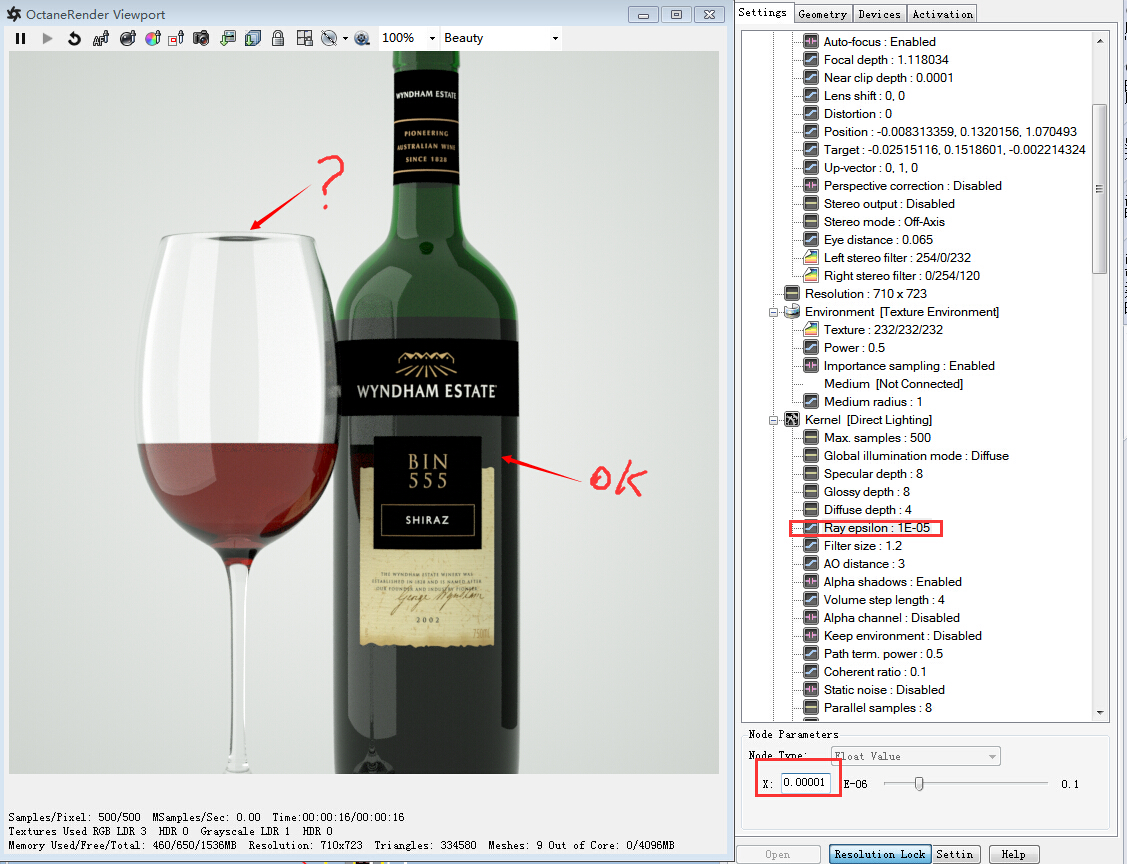Click the save image green-arrow icon

[x=228, y=39]
